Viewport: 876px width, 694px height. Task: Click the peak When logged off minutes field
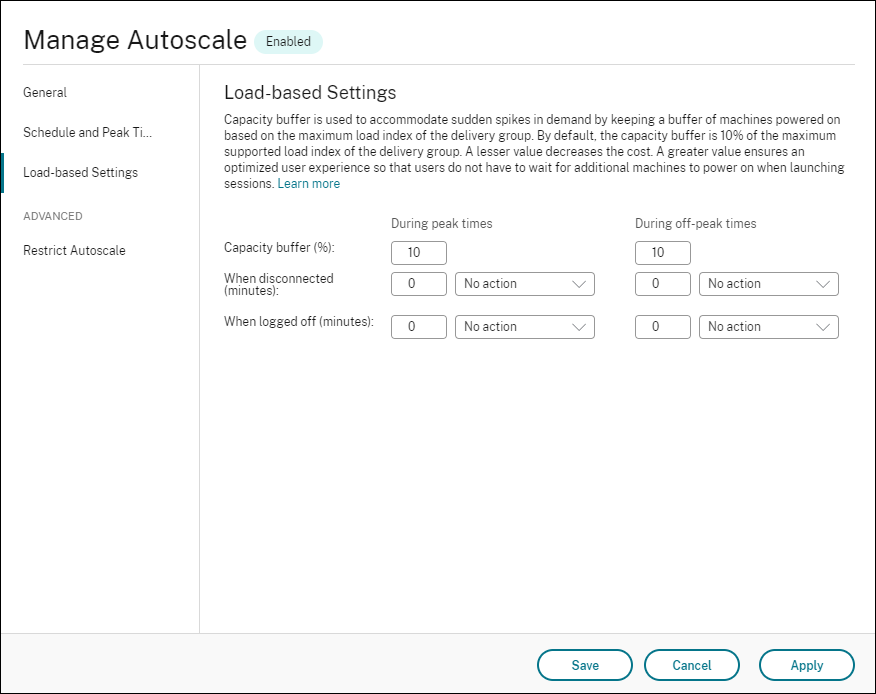click(418, 326)
